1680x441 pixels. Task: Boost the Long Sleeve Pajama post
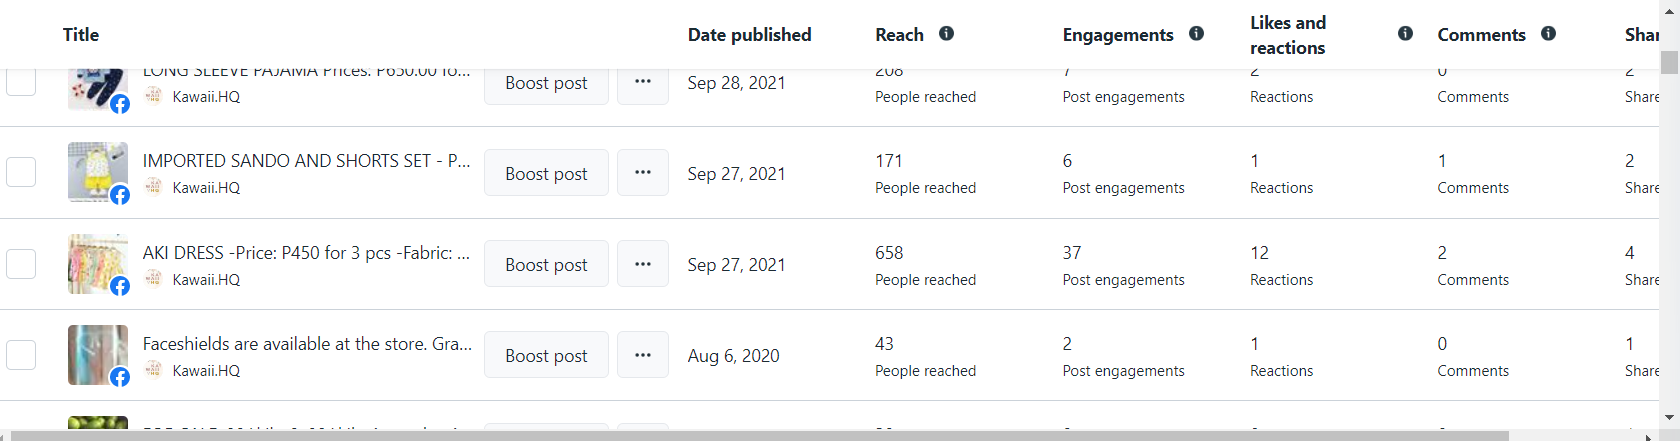coord(547,83)
